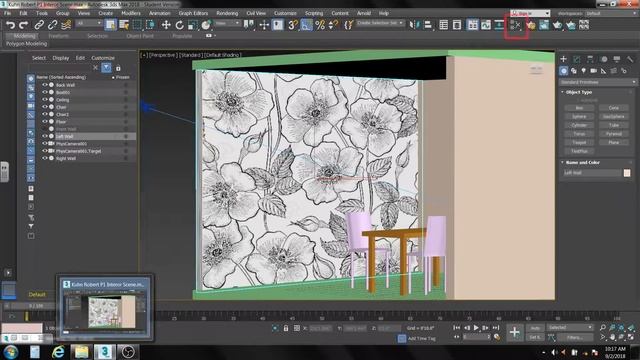Click the Align tool icon
The image size is (640, 360).
click(x=428, y=25)
